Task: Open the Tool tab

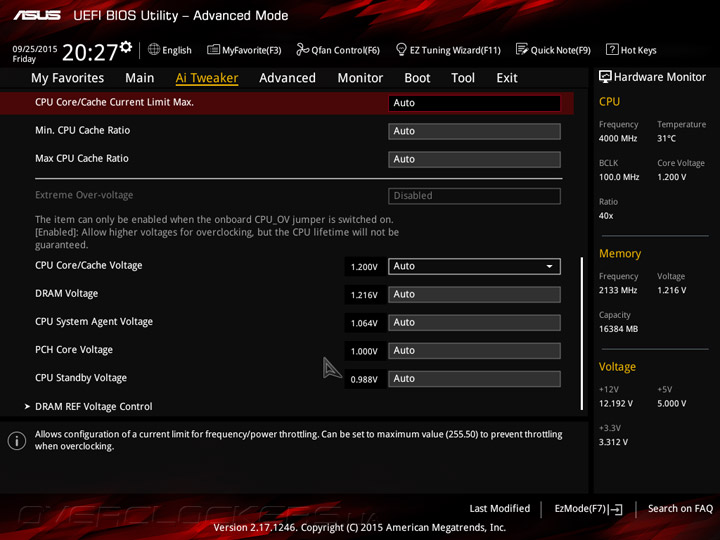Action: (x=463, y=78)
